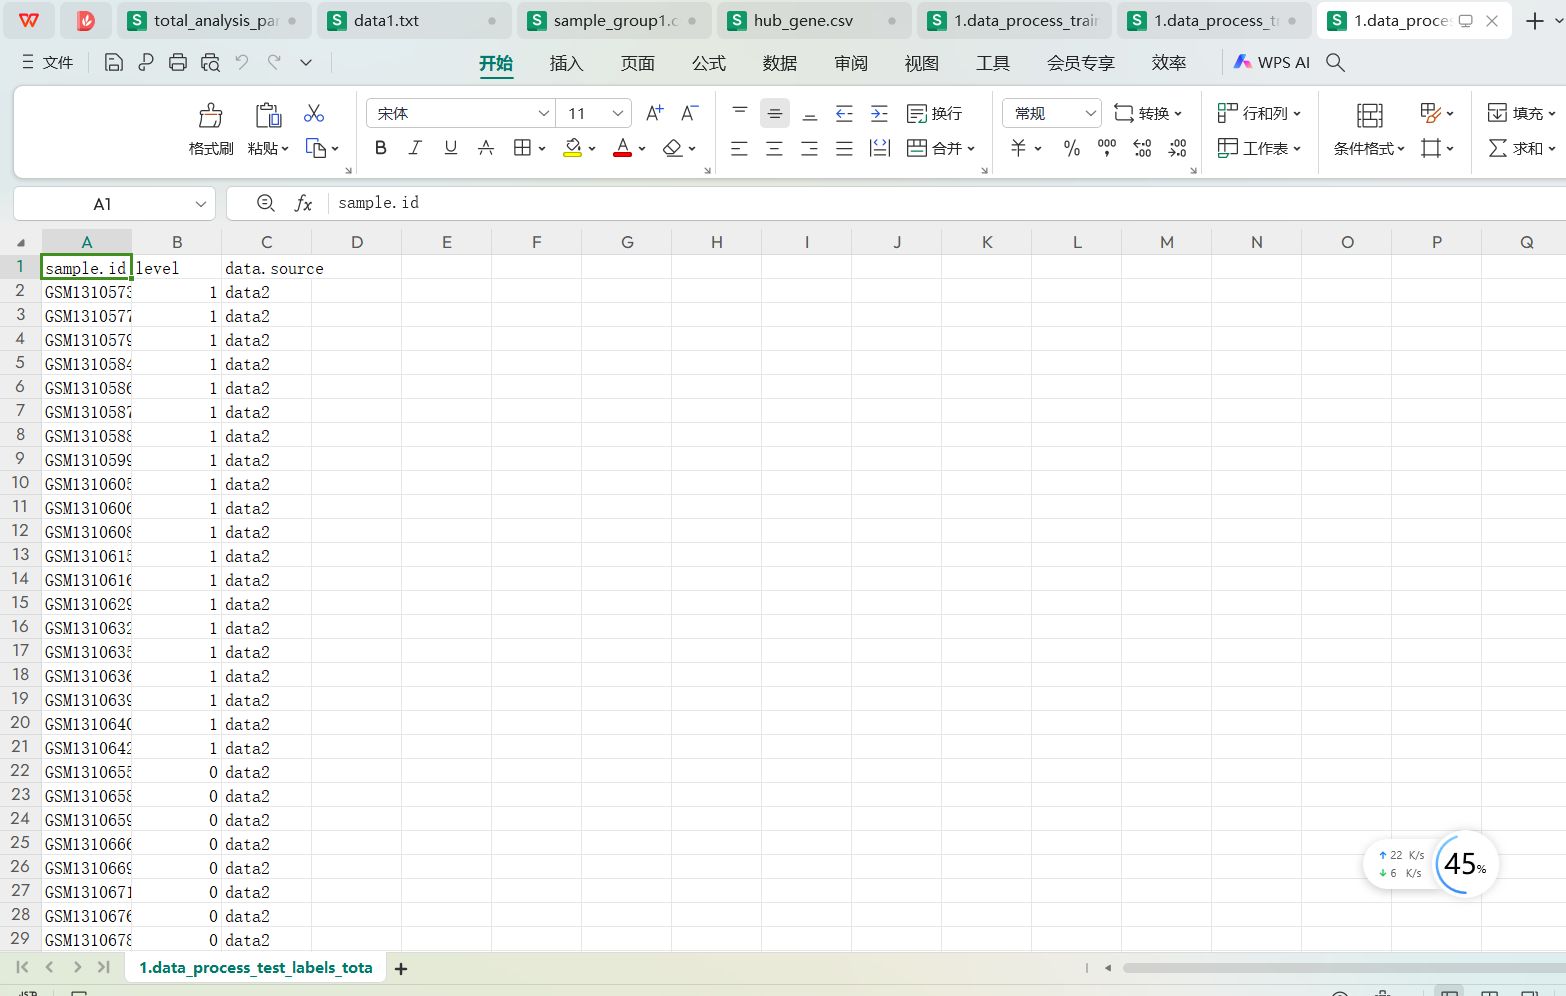1566x996 pixels.
Task: Open the font size dropdown 11
Action: (618, 113)
